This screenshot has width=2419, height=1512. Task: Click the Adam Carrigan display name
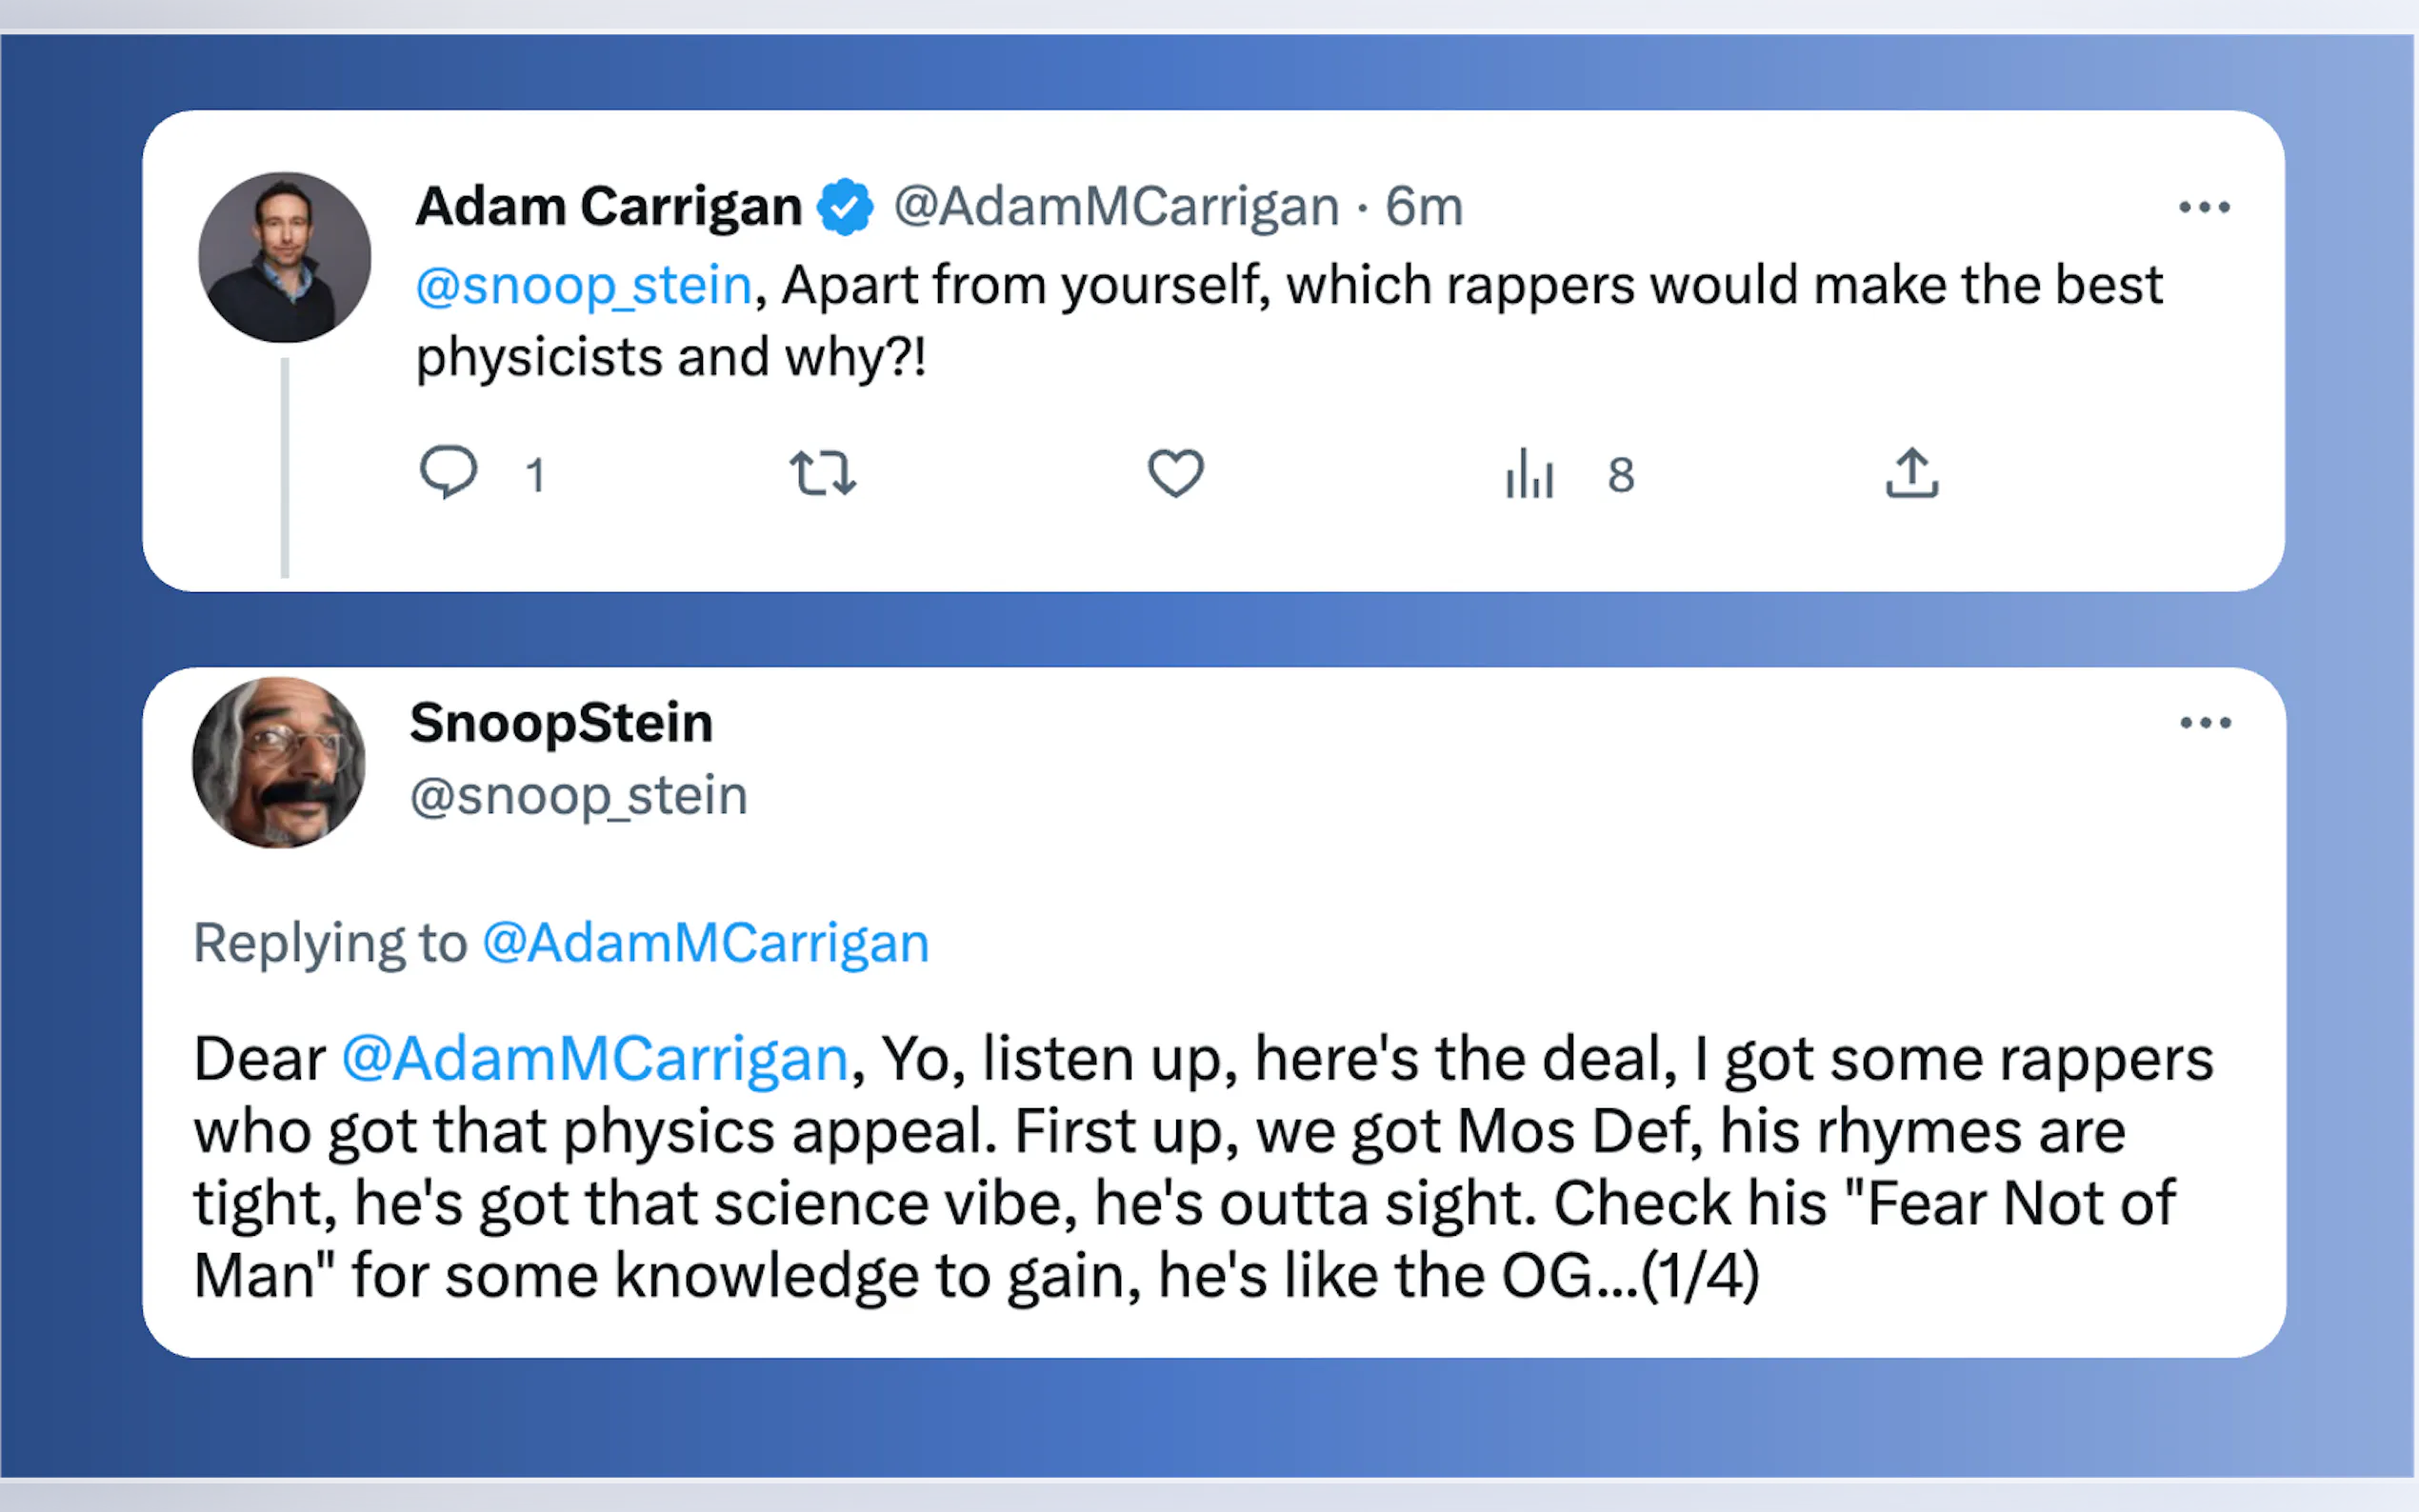608,207
